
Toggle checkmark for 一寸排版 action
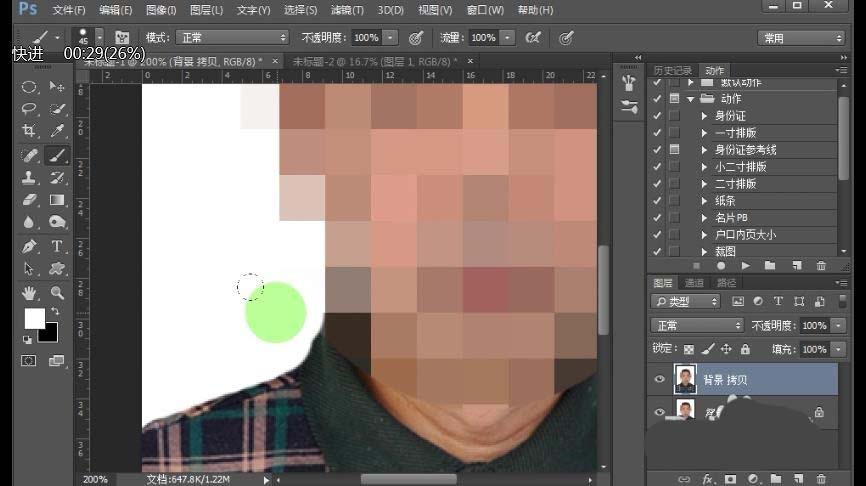click(x=657, y=133)
